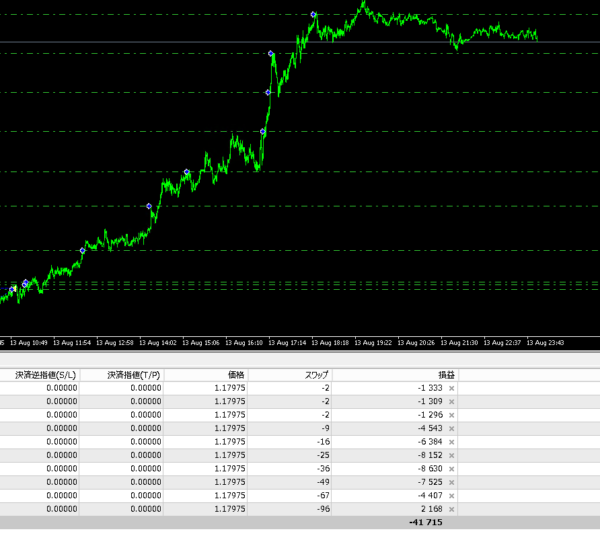600x542 pixels.
Task: Sort by 決済指値(T/P) column header
Action: point(133,374)
